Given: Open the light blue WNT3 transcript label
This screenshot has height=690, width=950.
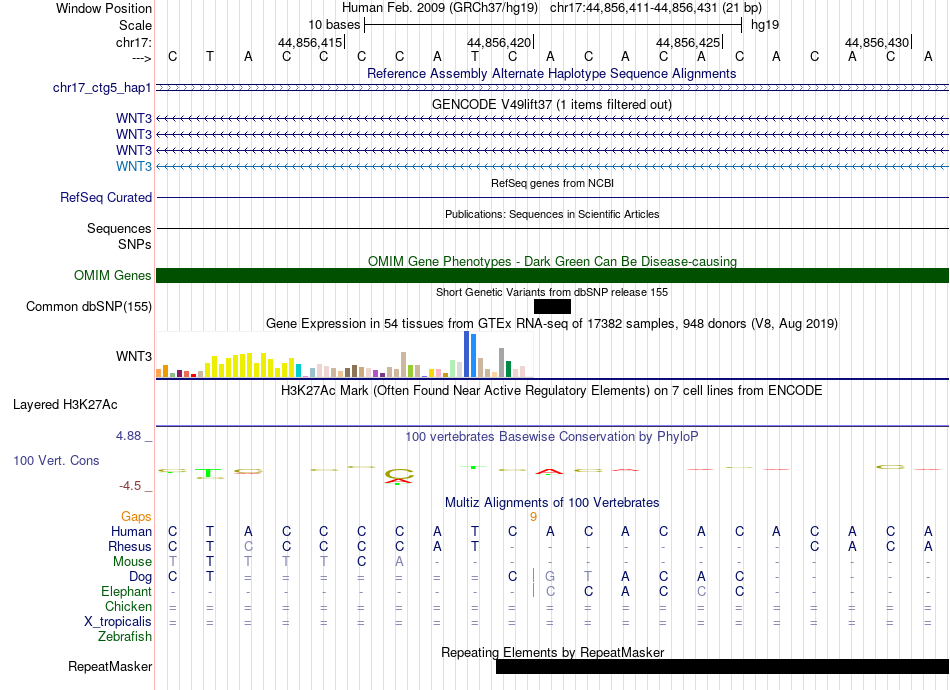Looking at the screenshot, I should (x=134, y=166).
